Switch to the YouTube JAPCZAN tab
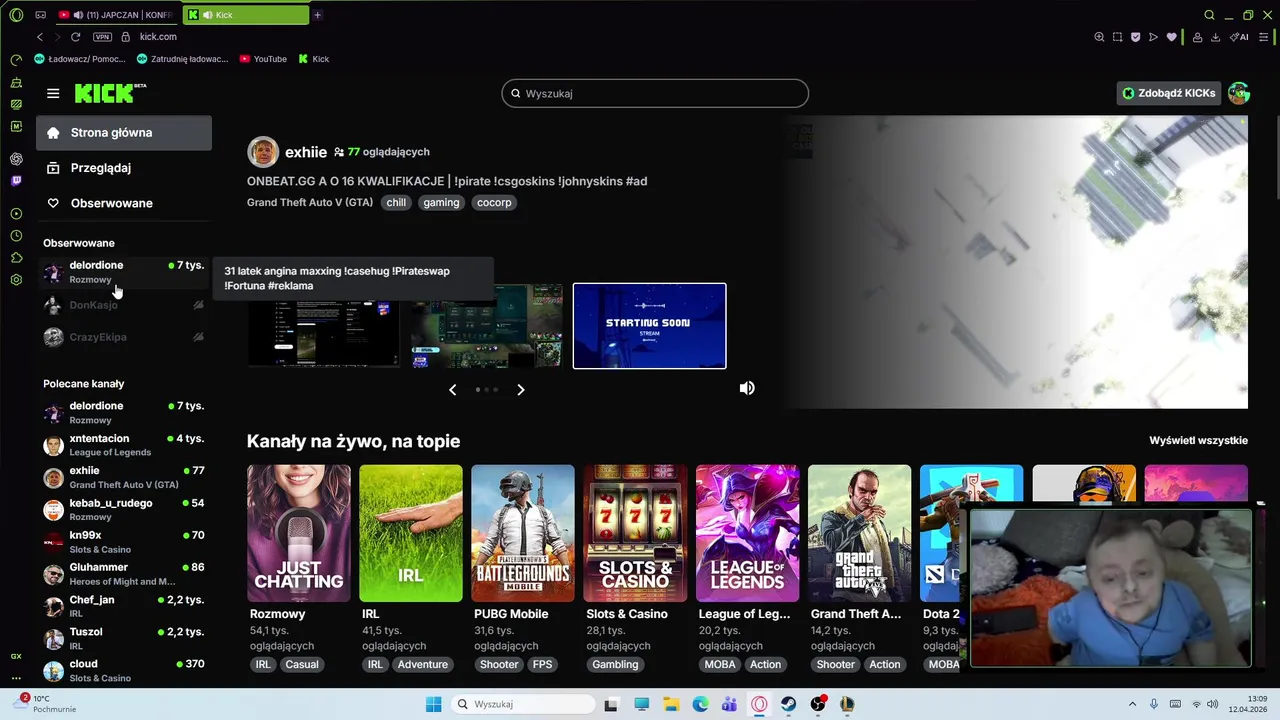Image resolution: width=1280 pixels, height=720 pixels. coord(116,15)
